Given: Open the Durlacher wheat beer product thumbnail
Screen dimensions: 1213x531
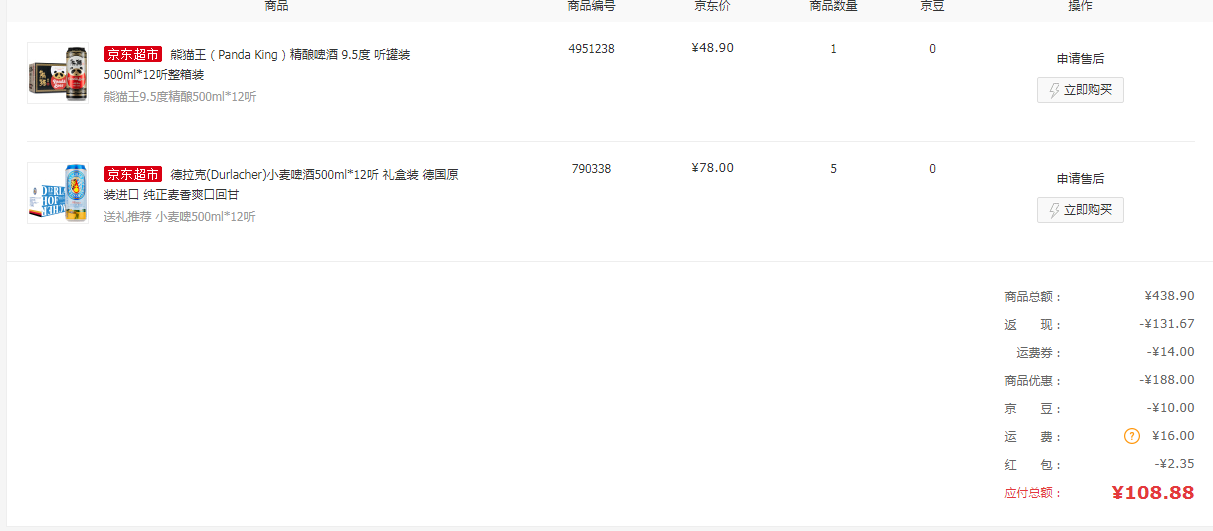Looking at the screenshot, I should (58, 192).
